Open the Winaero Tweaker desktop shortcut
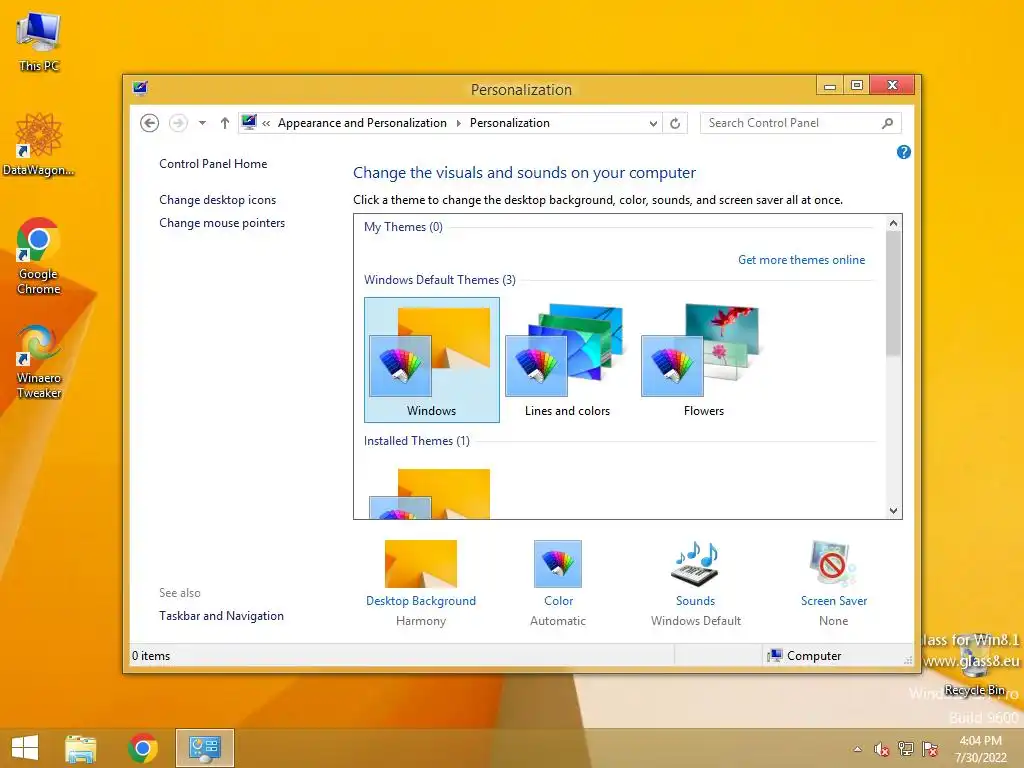Image resolution: width=1024 pixels, height=768 pixels. click(39, 361)
